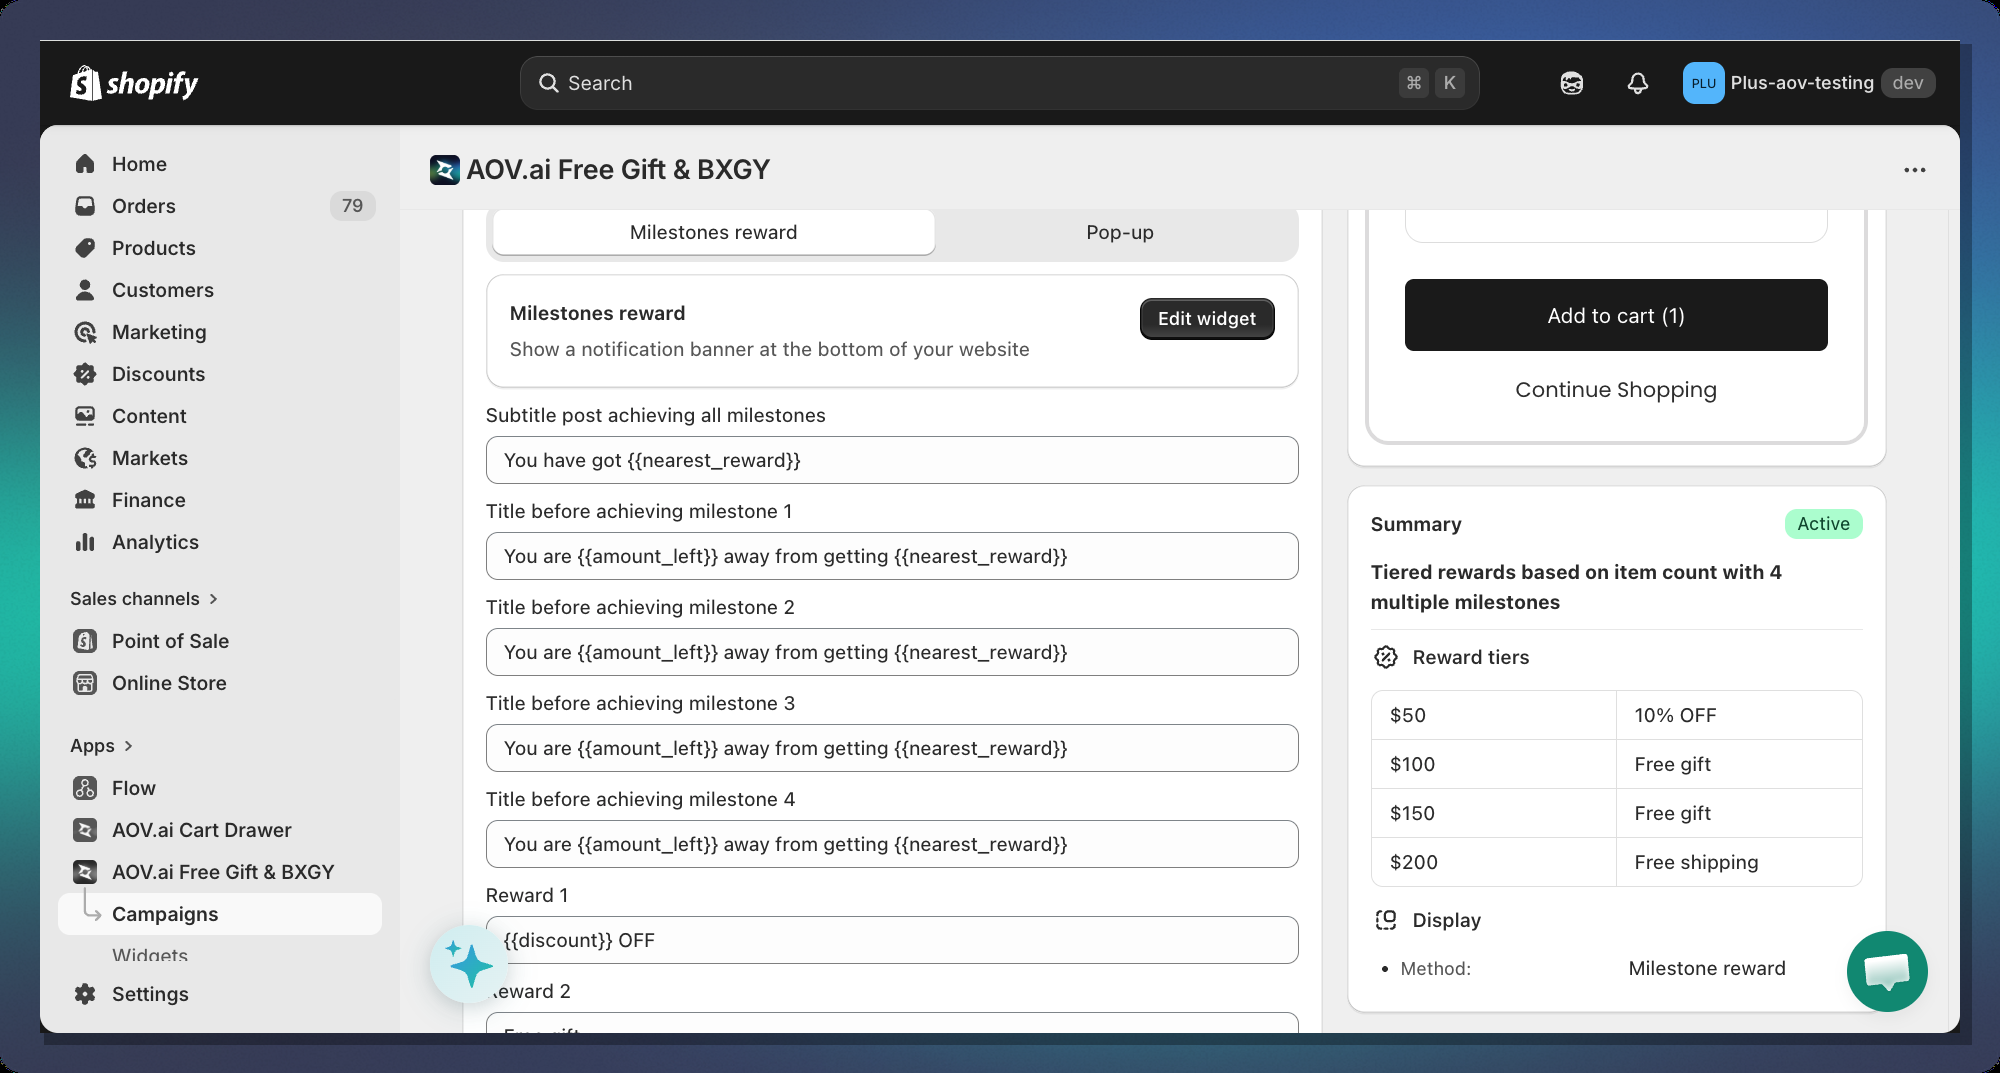Click the Edit widget button

[1206, 319]
